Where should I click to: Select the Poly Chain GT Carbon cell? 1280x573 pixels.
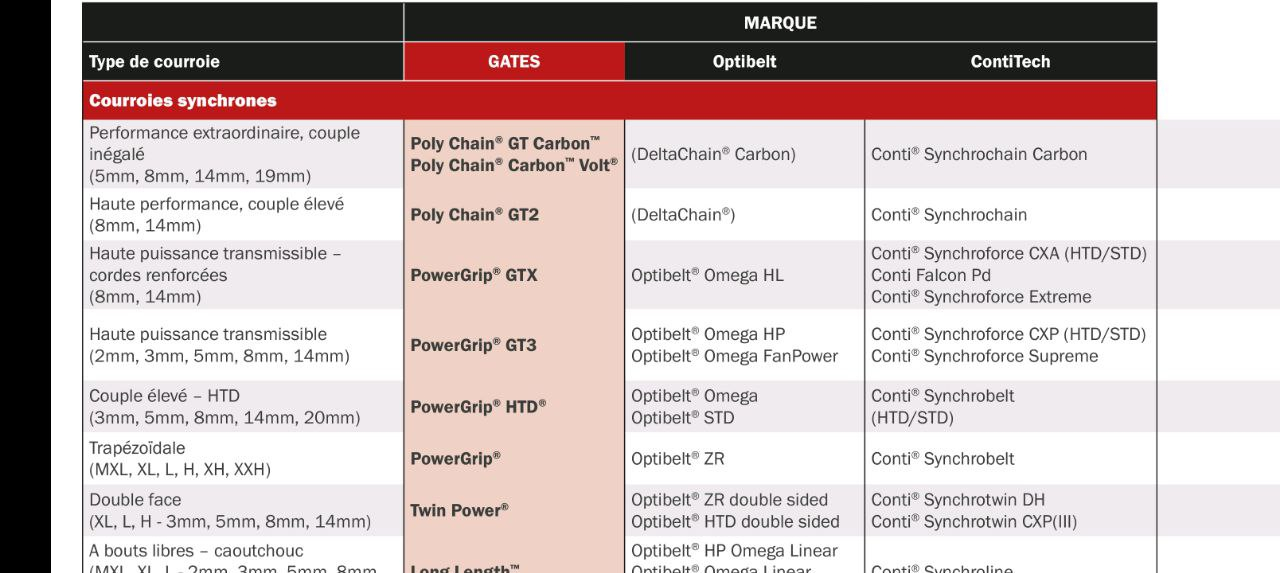tap(514, 153)
